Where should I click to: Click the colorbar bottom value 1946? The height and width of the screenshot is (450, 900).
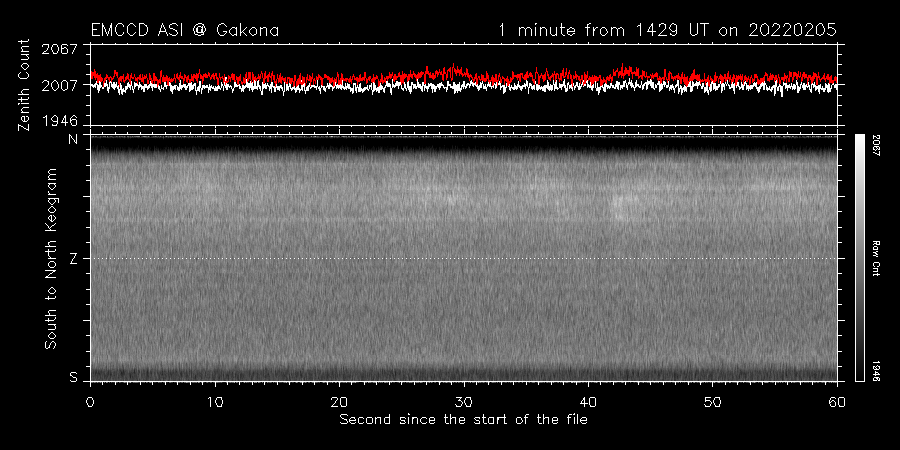(x=876, y=371)
